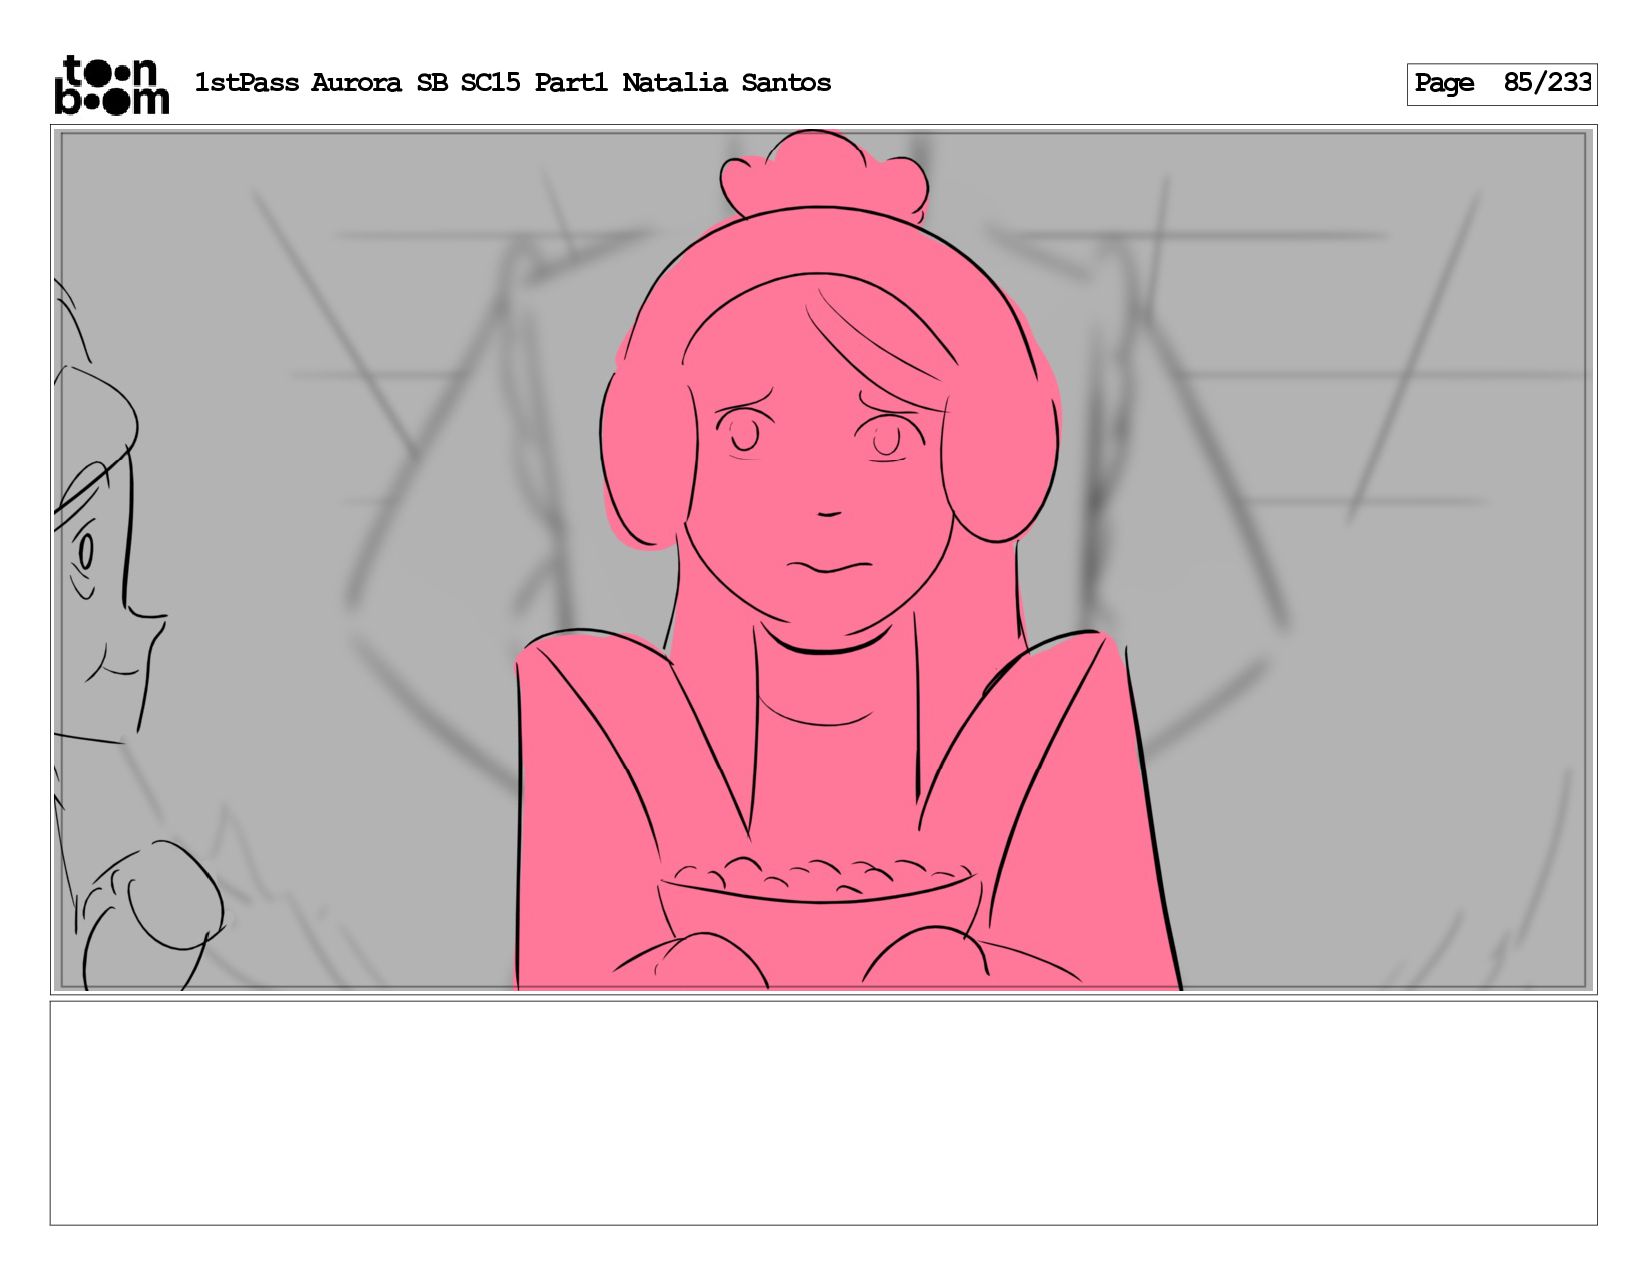
Task: Click the pink character's frowning mouth
Action: pyautogui.click(x=829, y=567)
